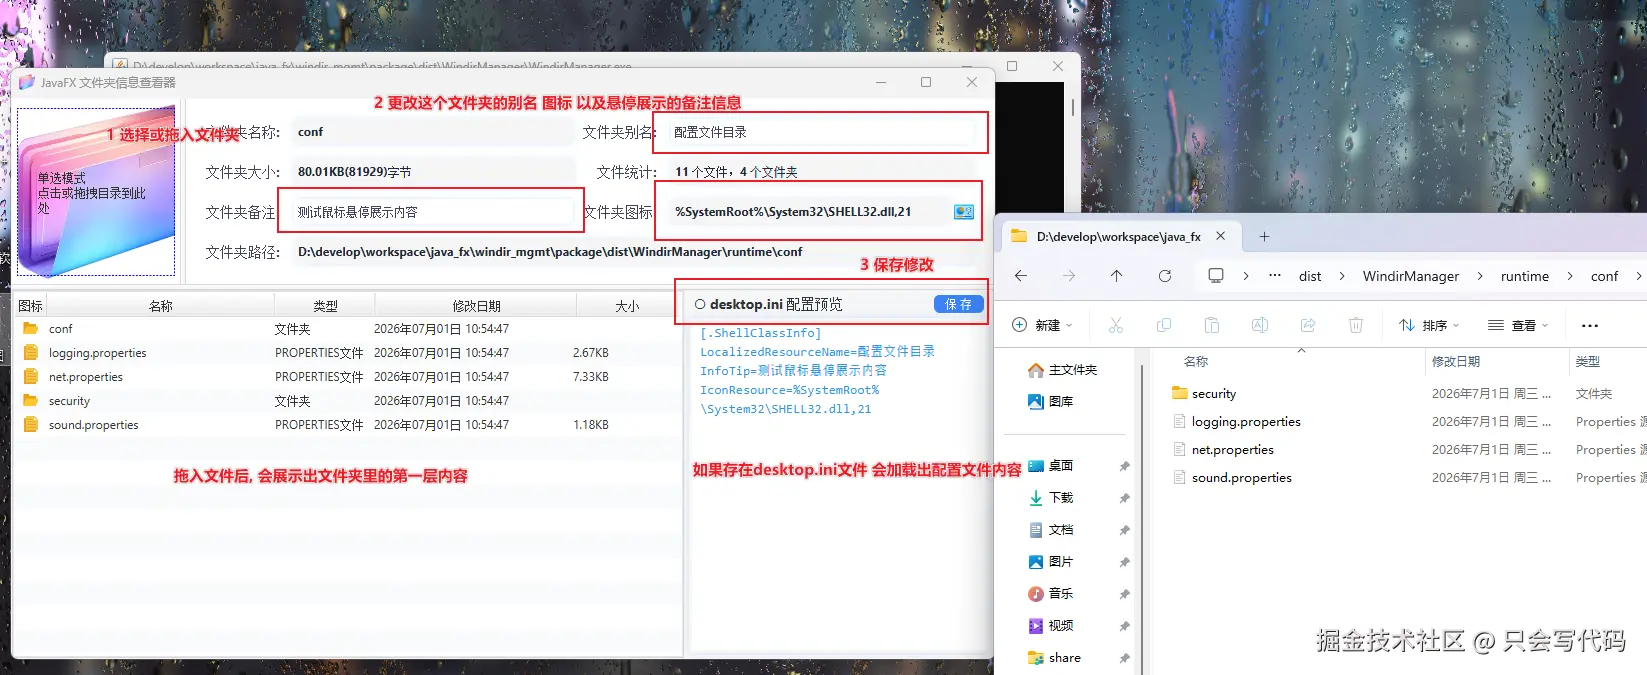This screenshot has height=675, width=1647.
Task: Click the 文件夹别名 input field
Action: click(x=820, y=132)
